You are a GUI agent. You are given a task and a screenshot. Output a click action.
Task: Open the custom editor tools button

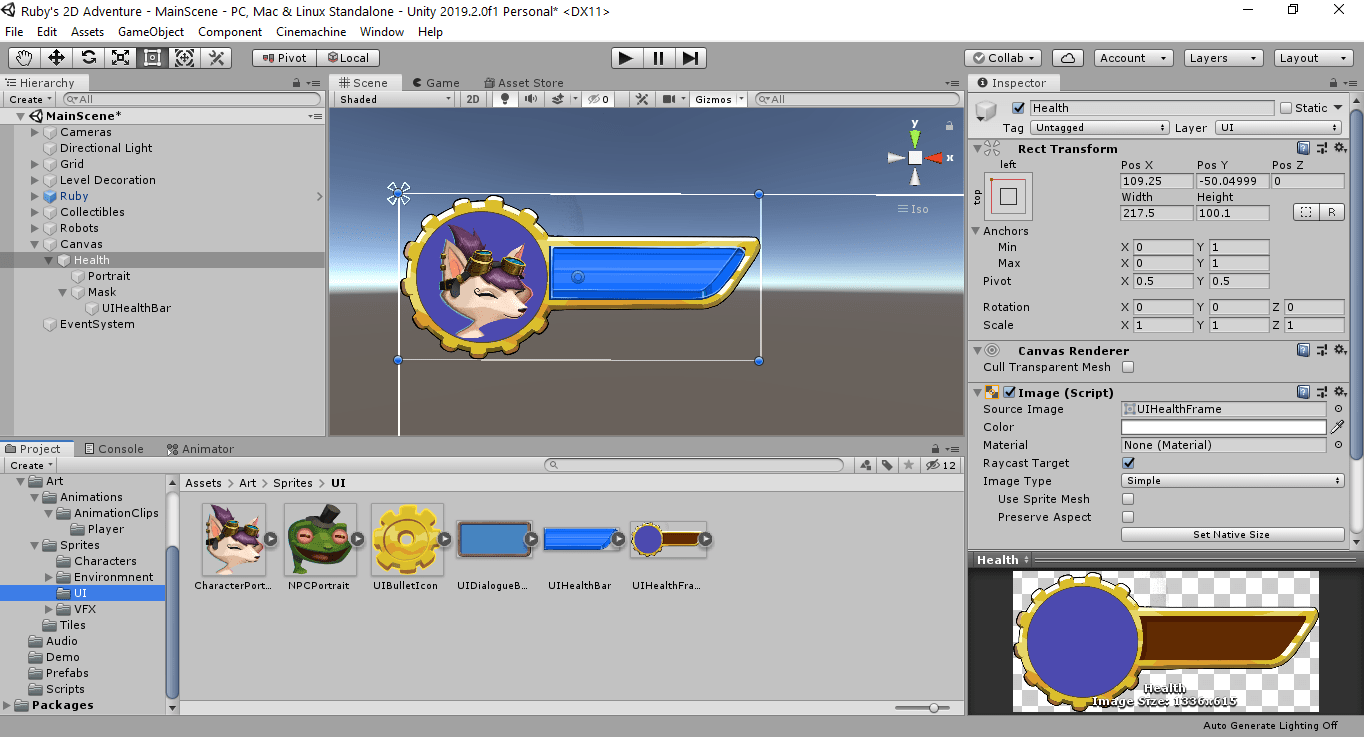click(x=216, y=58)
